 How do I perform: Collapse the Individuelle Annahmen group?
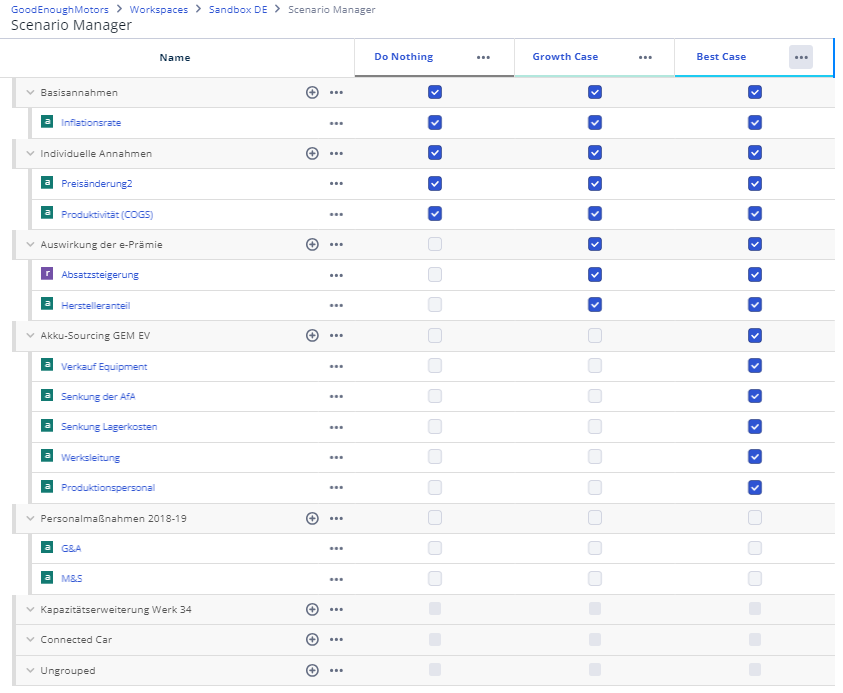point(29,154)
